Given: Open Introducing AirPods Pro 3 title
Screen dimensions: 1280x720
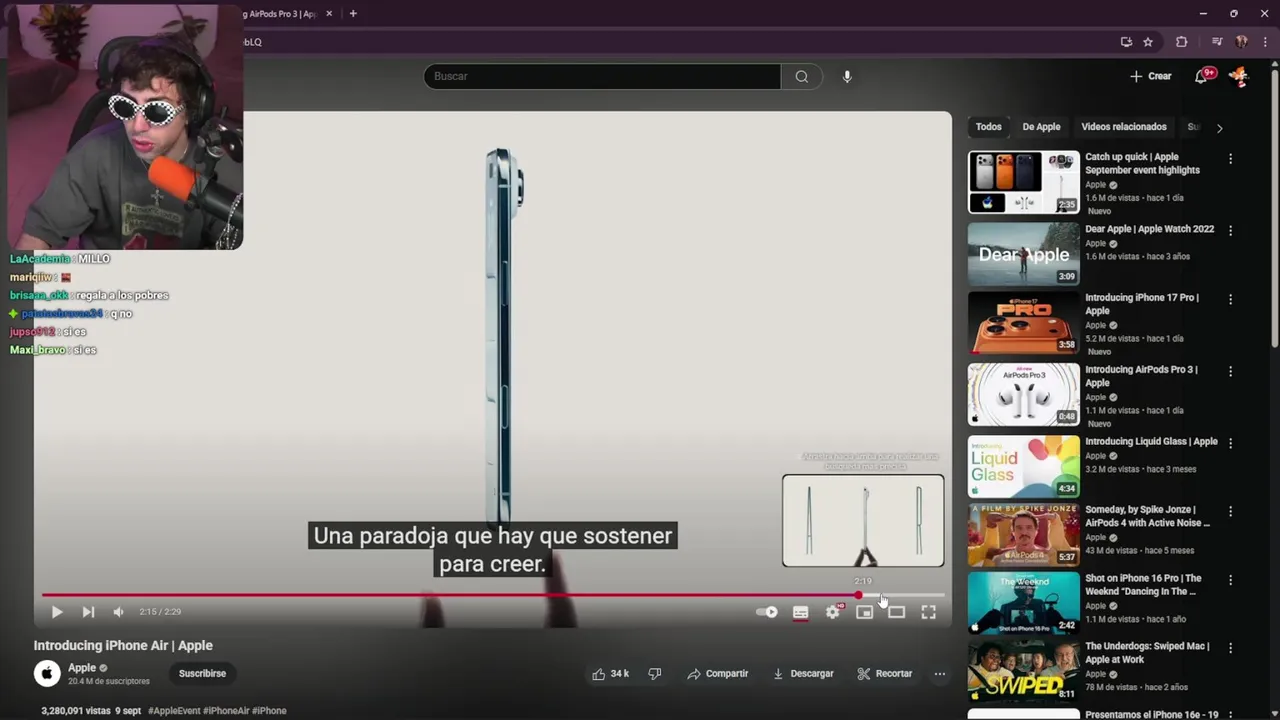Looking at the screenshot, I should (x=1141, y=376).
